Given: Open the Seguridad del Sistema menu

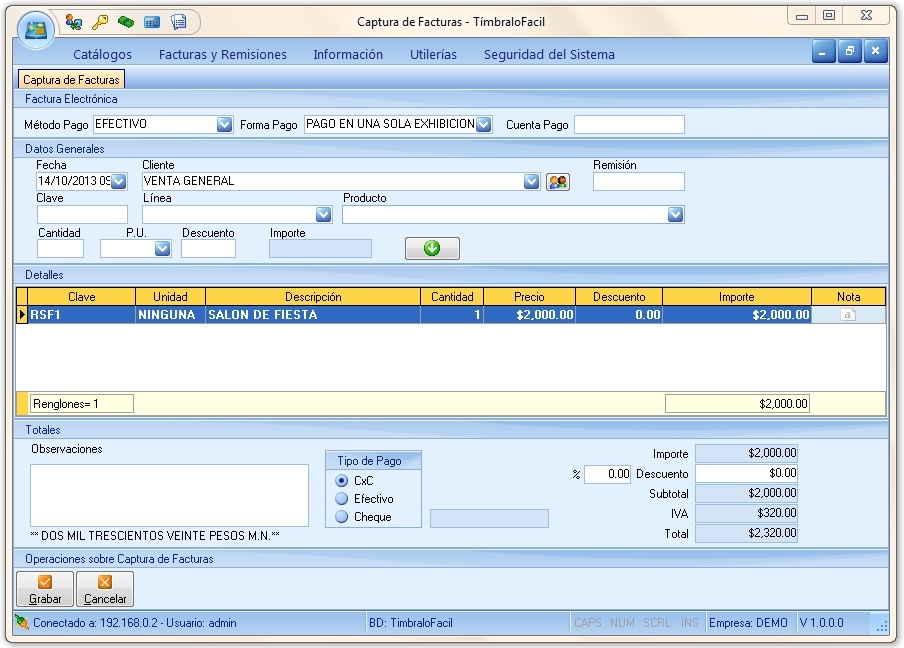Looking at the screenshot, I should pyautogui.click(x=549, y=54).
